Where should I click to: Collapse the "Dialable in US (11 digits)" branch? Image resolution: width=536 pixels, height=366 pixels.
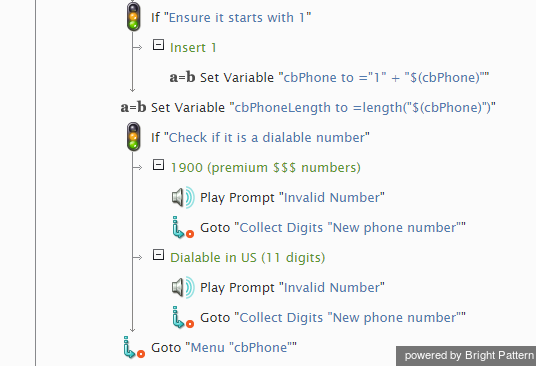tap(158, 255)
